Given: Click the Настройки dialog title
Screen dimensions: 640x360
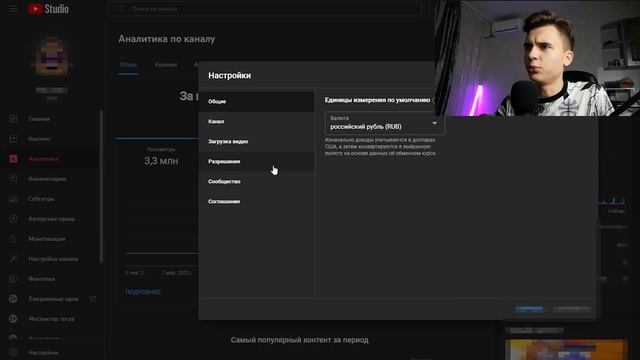Looking at the screenshot, I should click(x=229, y=76).
